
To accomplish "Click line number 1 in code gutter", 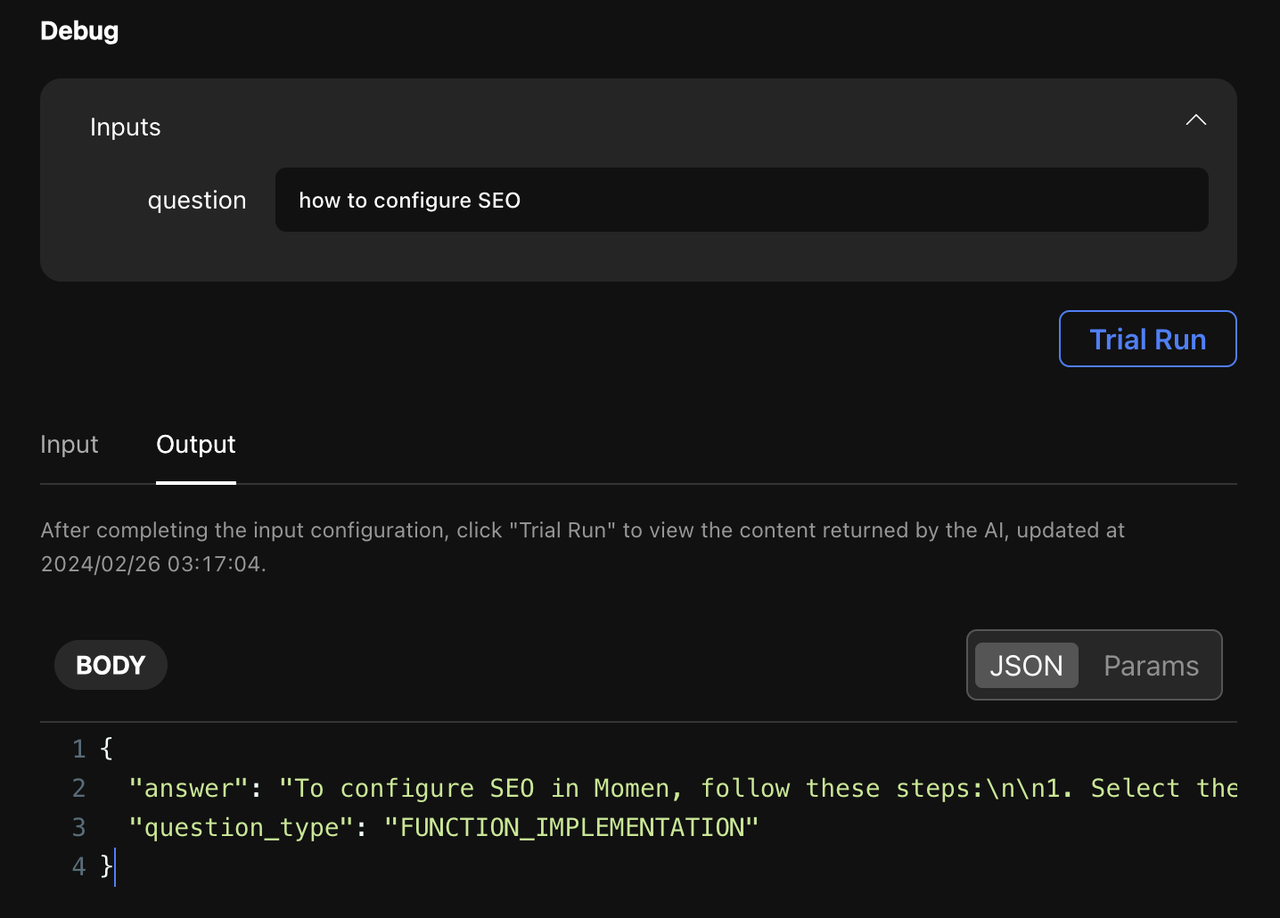I will tap(79, 749).
